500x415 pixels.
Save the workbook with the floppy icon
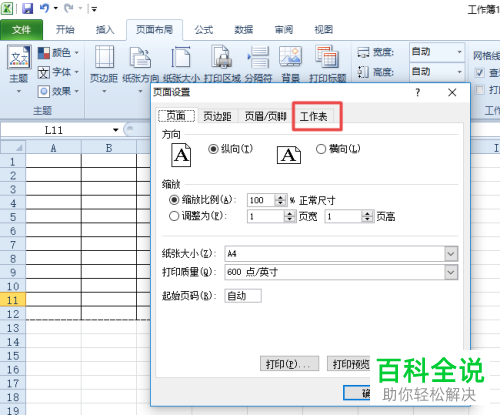point(28,8)
